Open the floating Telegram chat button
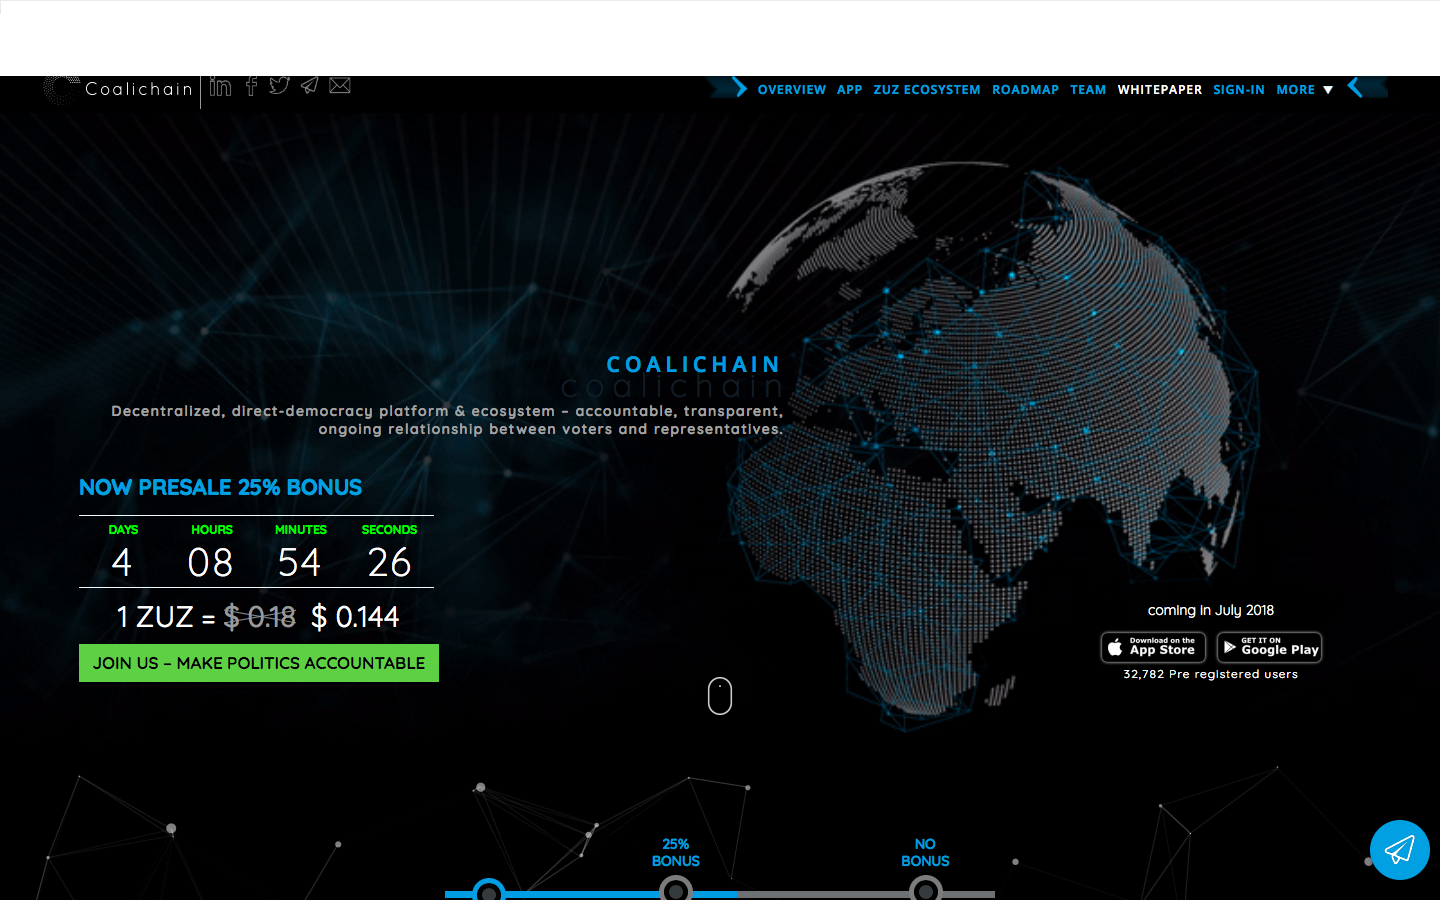 click(x=1399, y=850)
